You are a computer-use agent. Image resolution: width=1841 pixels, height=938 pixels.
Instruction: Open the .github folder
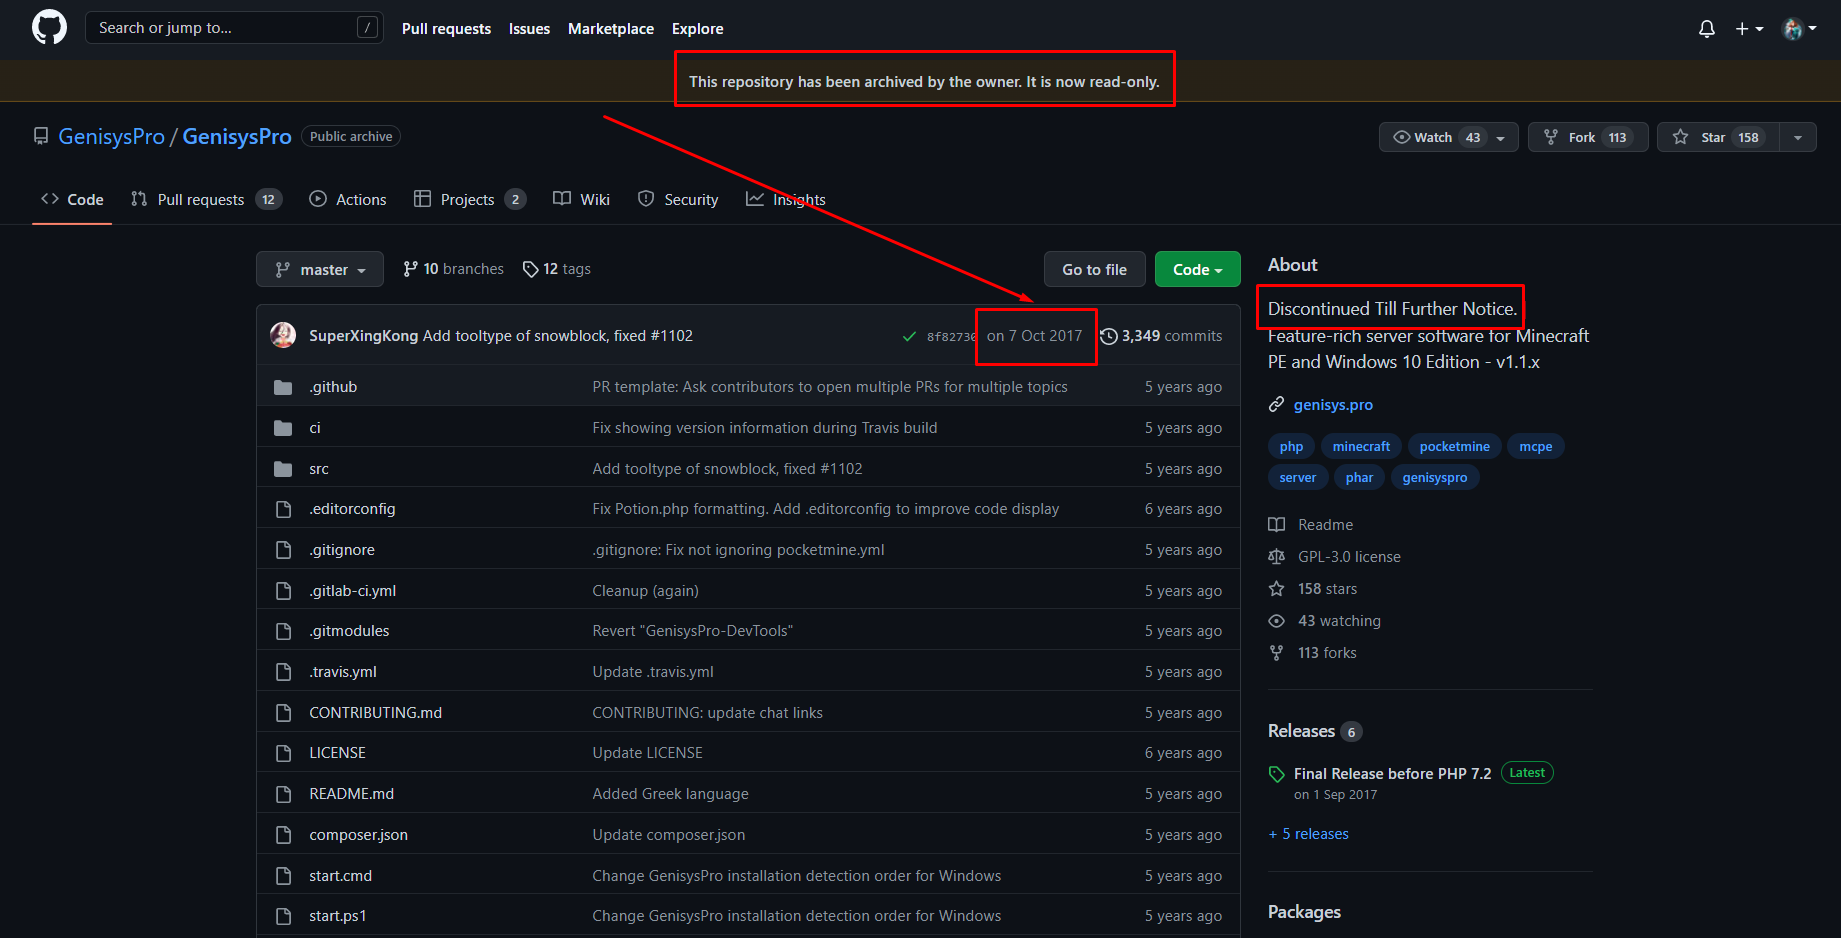333,387
